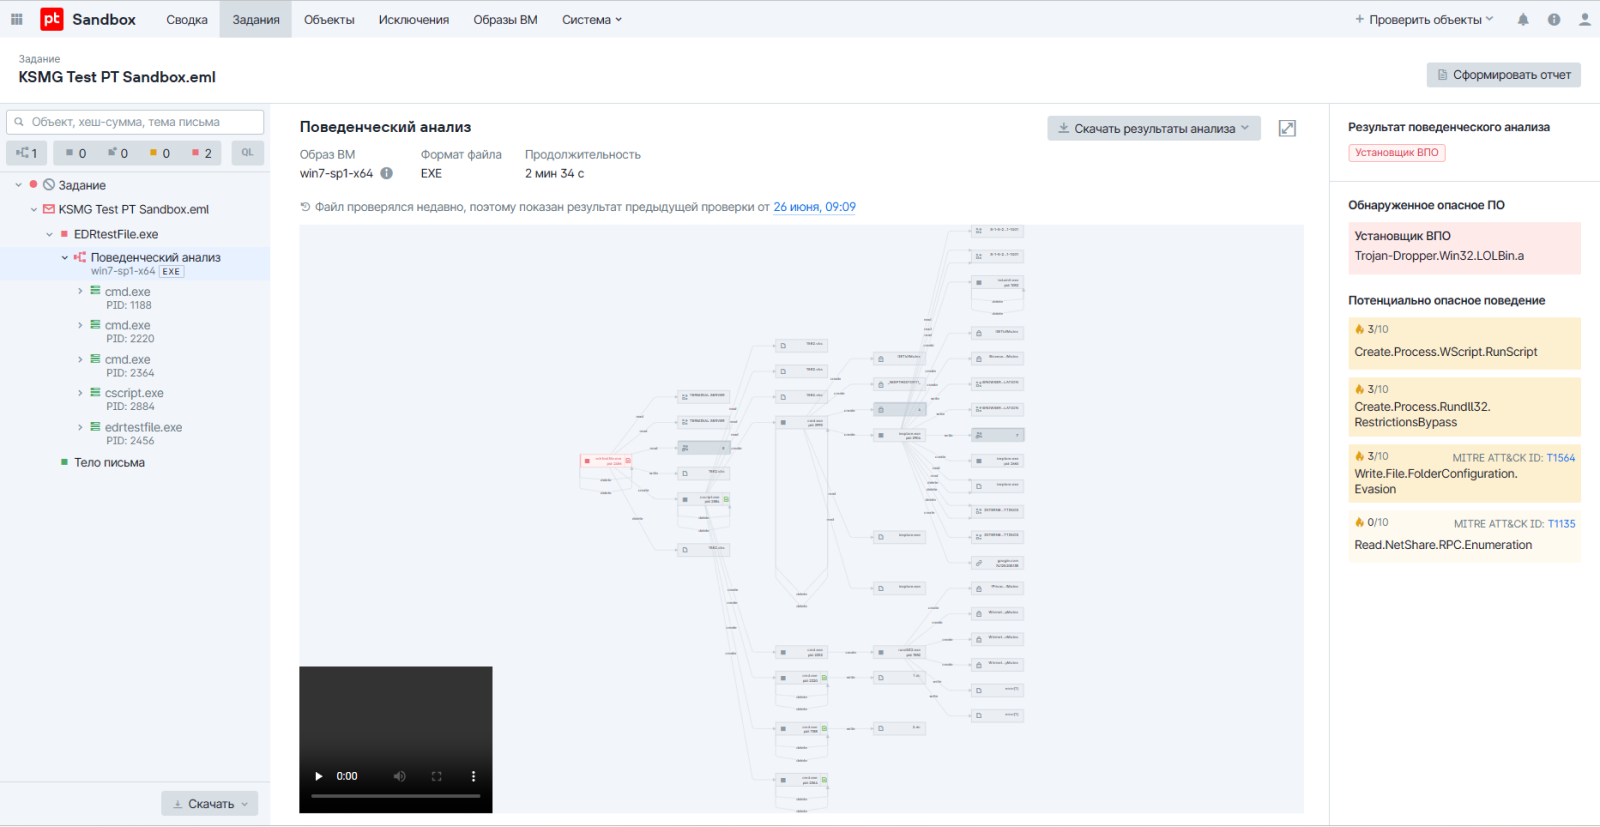Collapse the Задание tree root
The height and width of the screenshot is (827, 1600).
coord(18,185)
